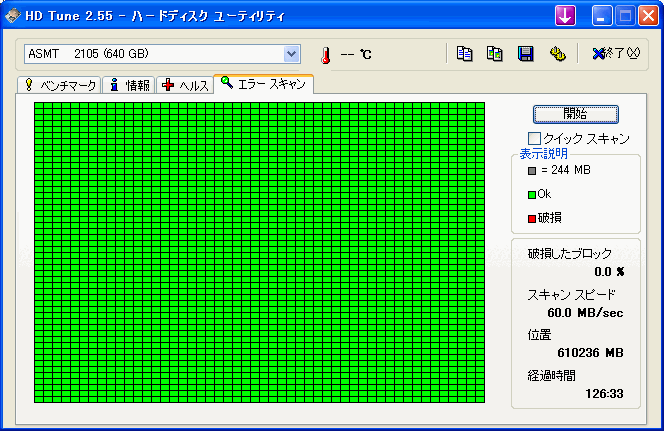This screenshot has width=664, height=431.
Task: Click the copy screenshot icon
Action: [x=495, y=54]
